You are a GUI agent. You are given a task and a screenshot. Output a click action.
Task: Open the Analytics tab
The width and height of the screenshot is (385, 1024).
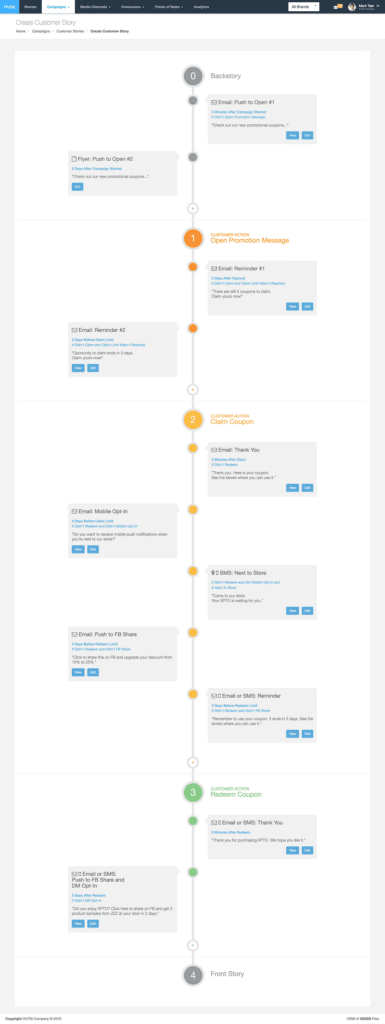point(202,7)
